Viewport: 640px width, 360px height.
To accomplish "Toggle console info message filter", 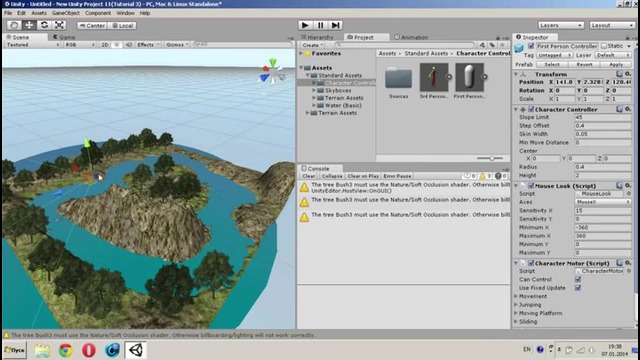I will (469, 176).
